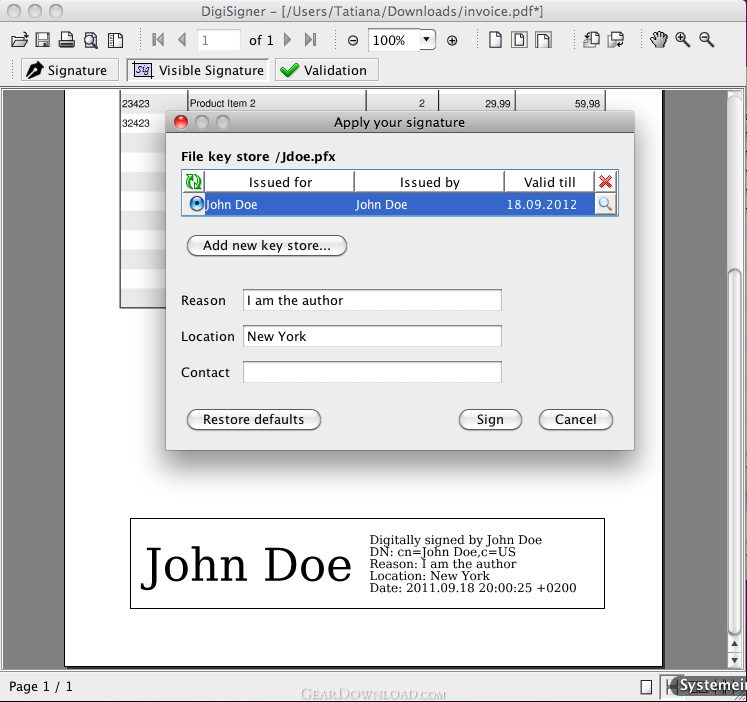Click the empty Contact field
This screenshot has width=747, height=702.
point(372,372)
